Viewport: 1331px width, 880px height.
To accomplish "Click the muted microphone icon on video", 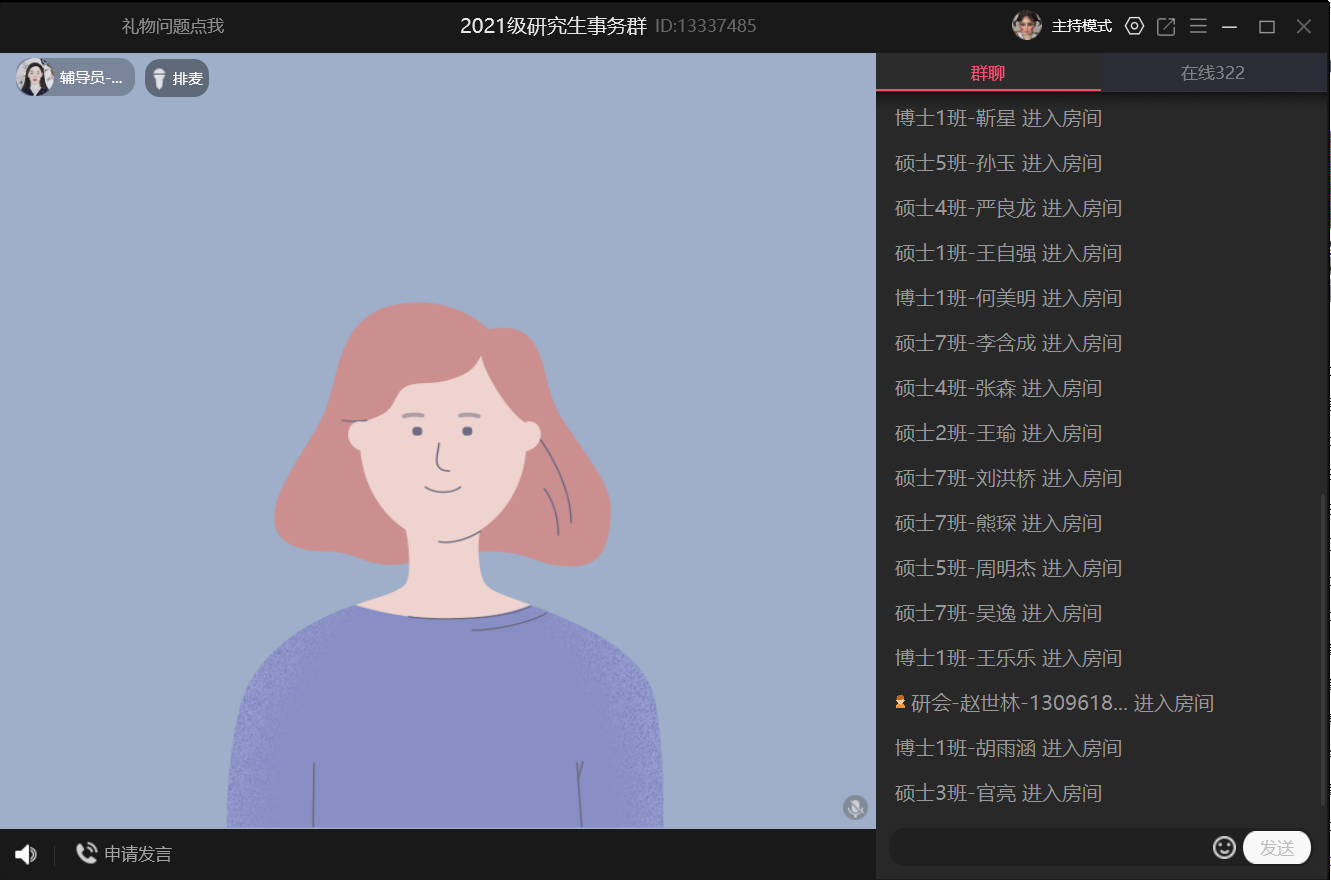I will 855,807.
